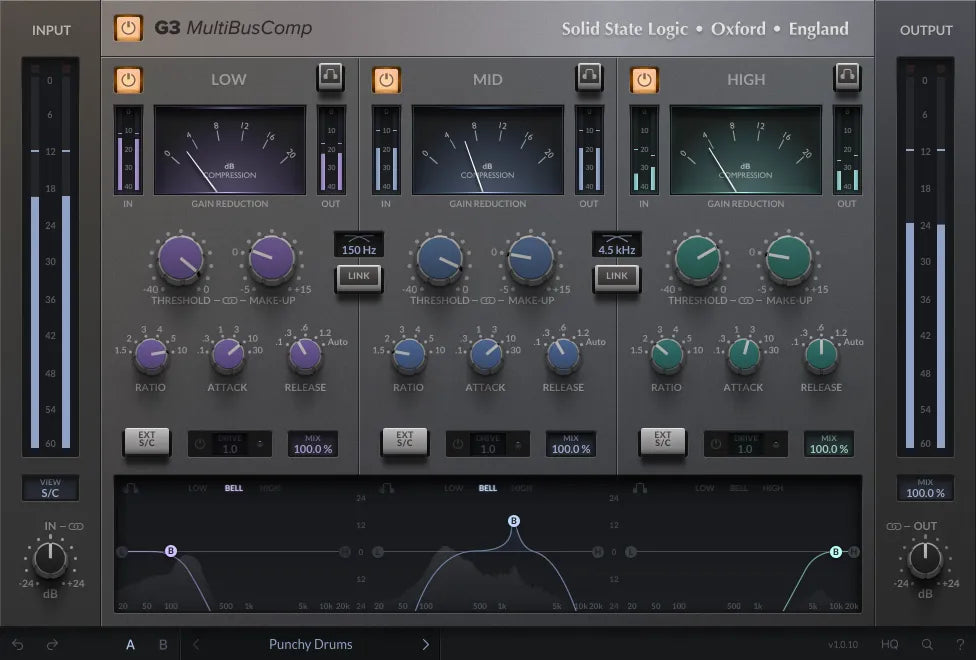Toggle the LOW band power button
The width and height of the screenshot is (976, 660).
pos(128,79)
